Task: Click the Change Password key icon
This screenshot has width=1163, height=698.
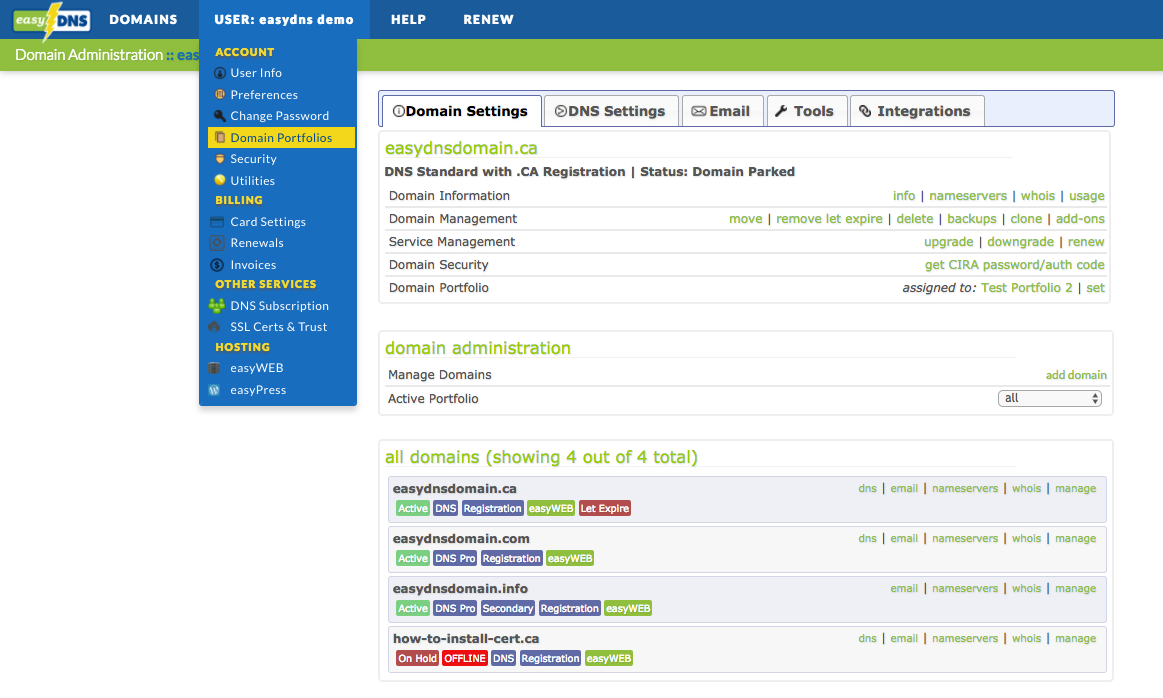Action: (x=220, y=116)
